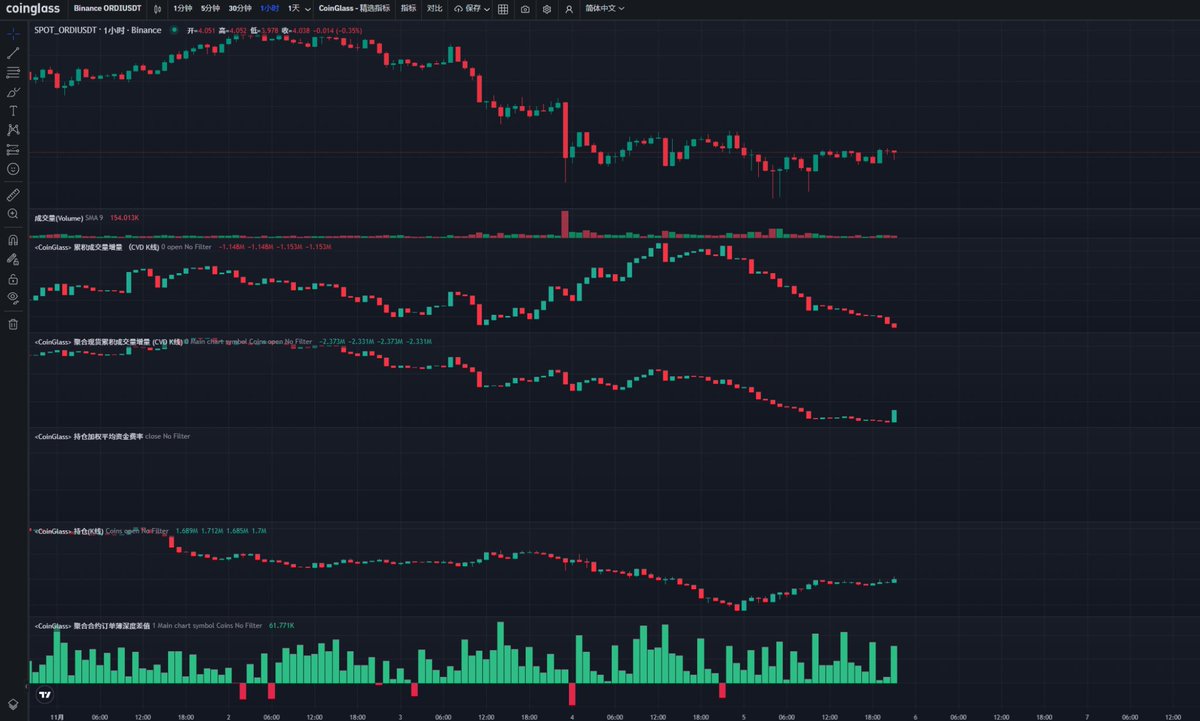The height and width of the screenshot is (721, 1200).
Task: Switch to the 30分钟 timeframe
Action: pyautogui.click(x=239, y=8)
